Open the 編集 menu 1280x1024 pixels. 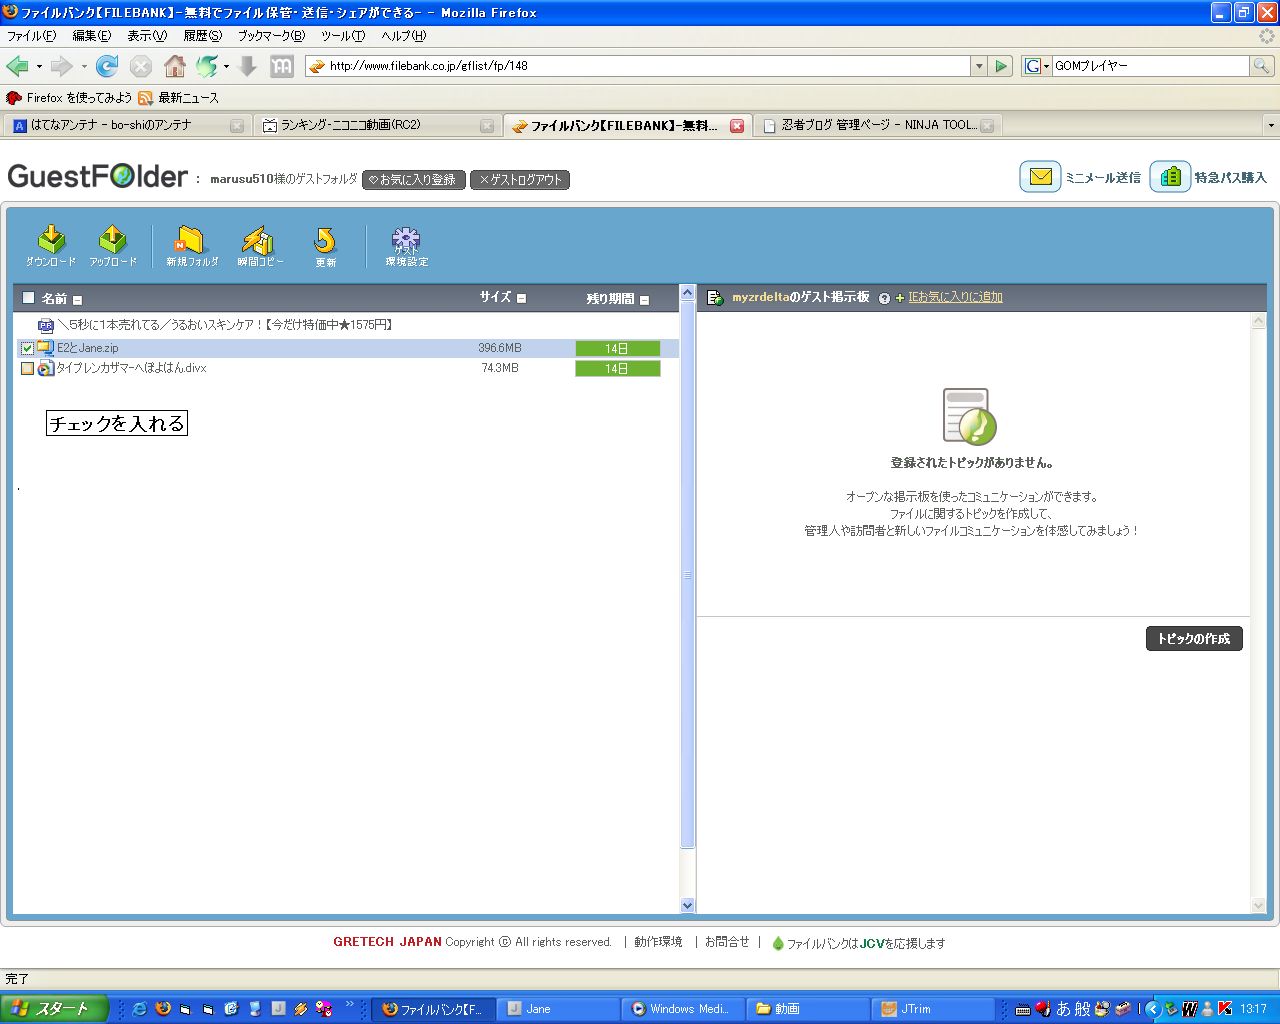click(x=92, y=35)
